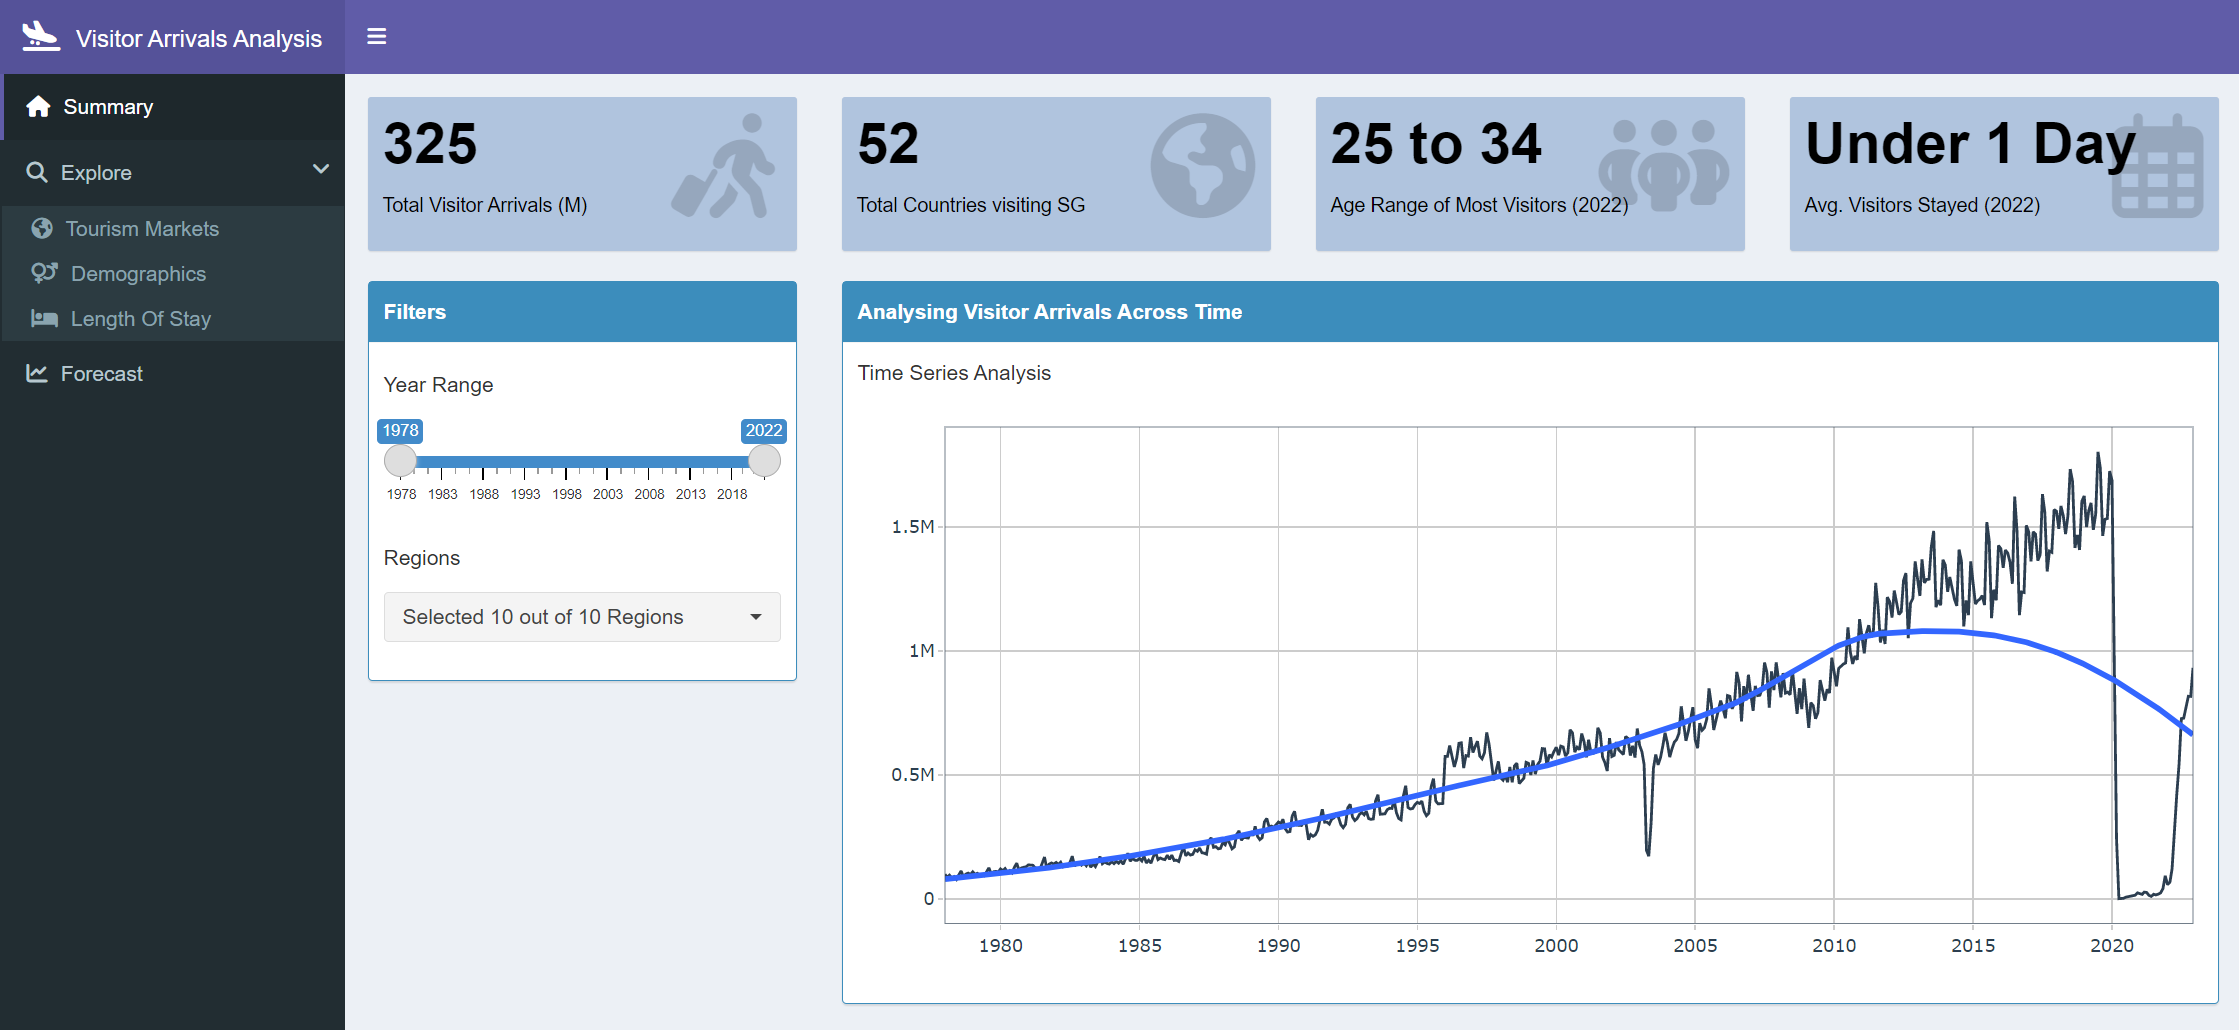The width and height of the screenshot is (2239, 1030).
Task: Open the Forecast section
Action: coord(101,374)
